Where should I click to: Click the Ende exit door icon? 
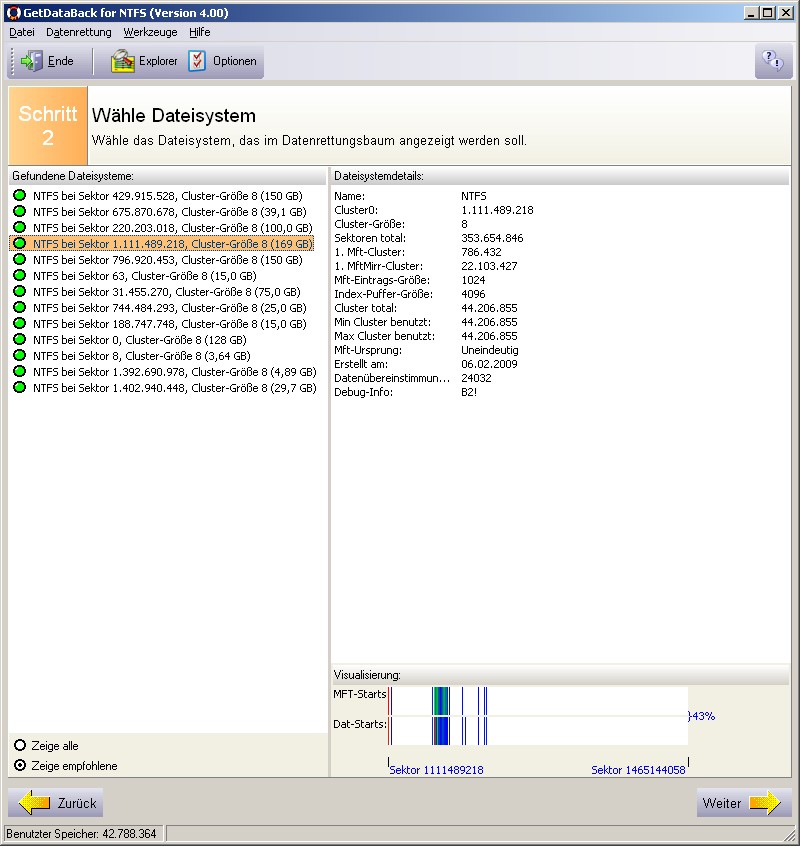(31, 61)
